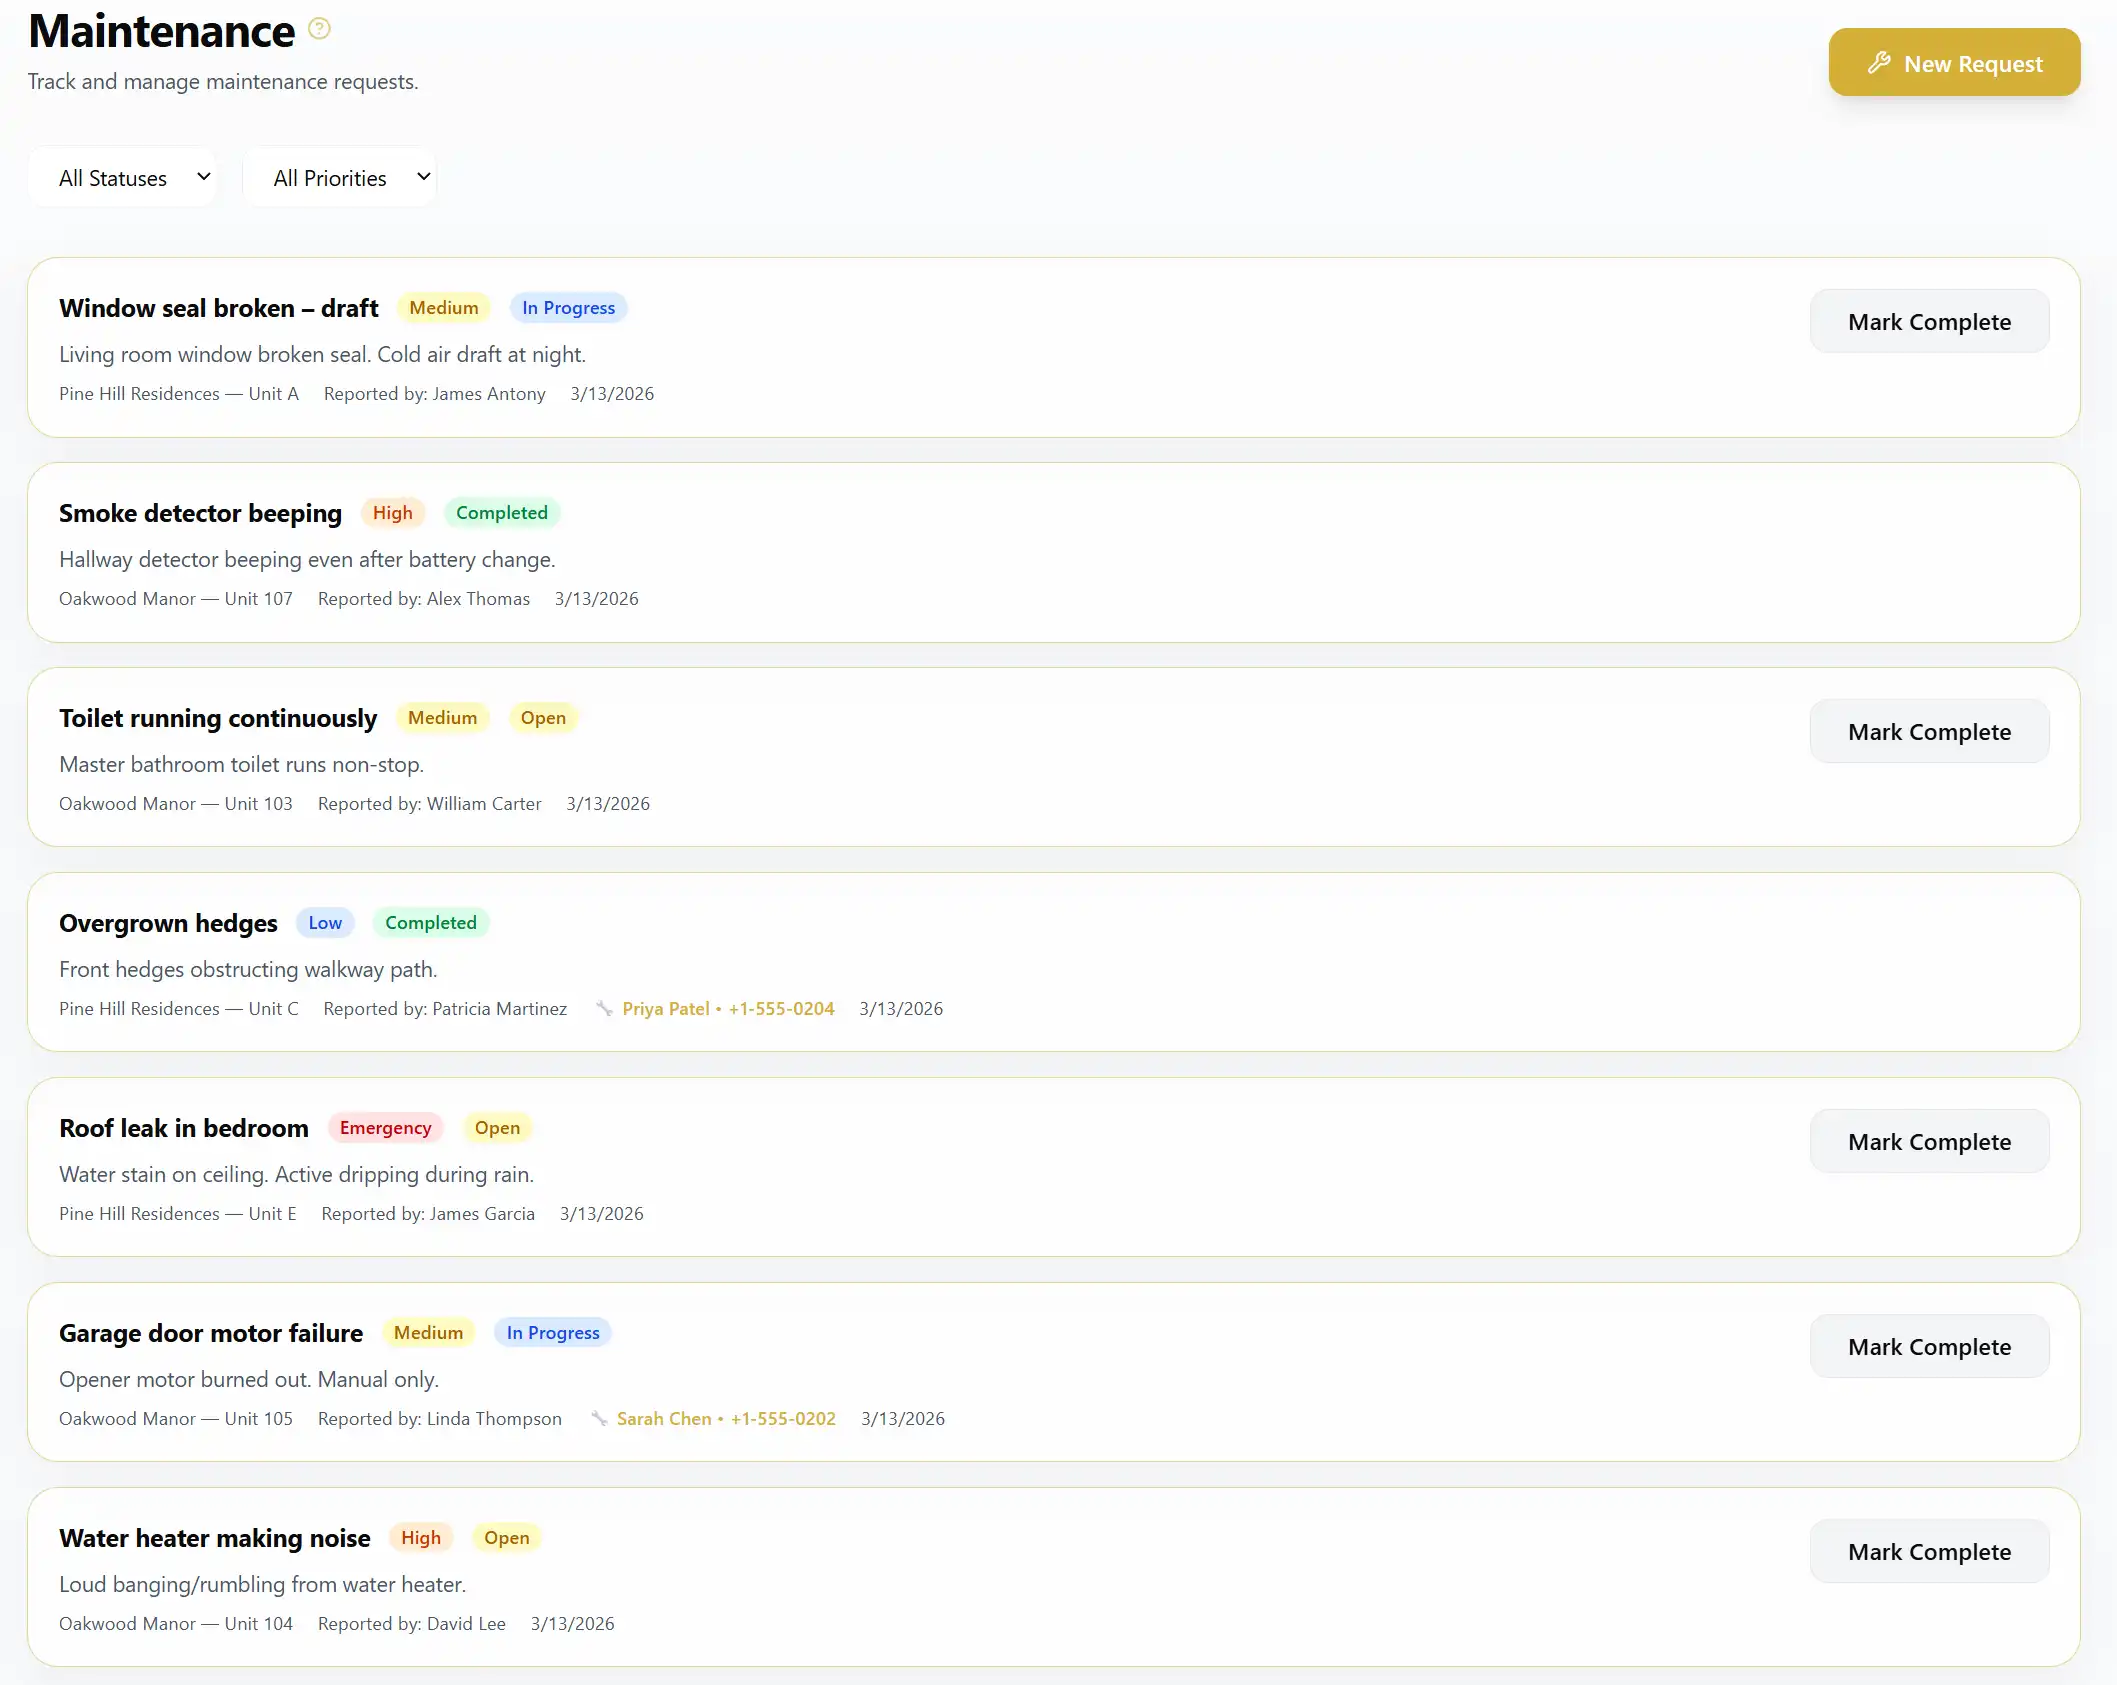
Task: Click the help icon beside the Maintenance heading
Action: [x=319, y=28]
